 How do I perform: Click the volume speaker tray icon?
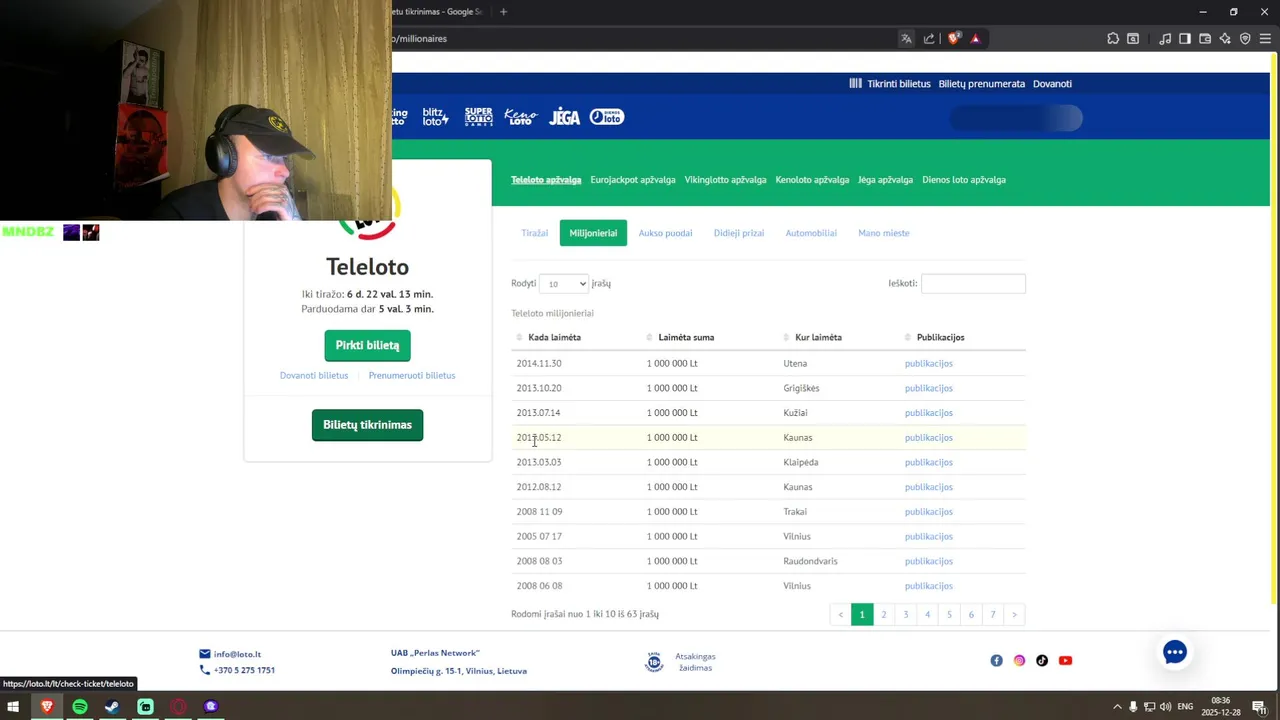point(1165,707)
